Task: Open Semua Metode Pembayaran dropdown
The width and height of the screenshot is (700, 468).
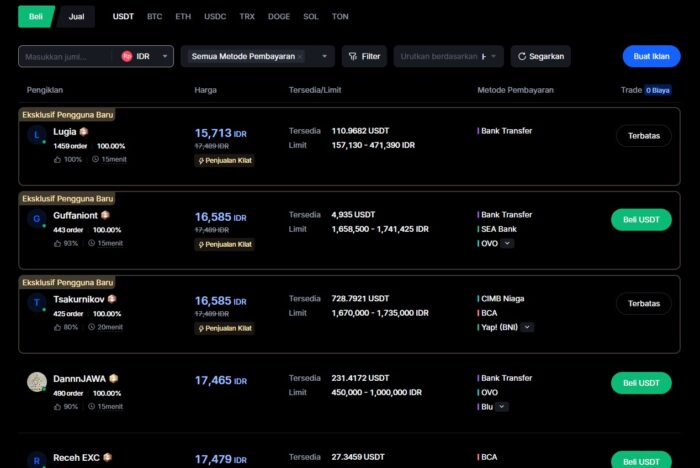Action: (258, 56)
